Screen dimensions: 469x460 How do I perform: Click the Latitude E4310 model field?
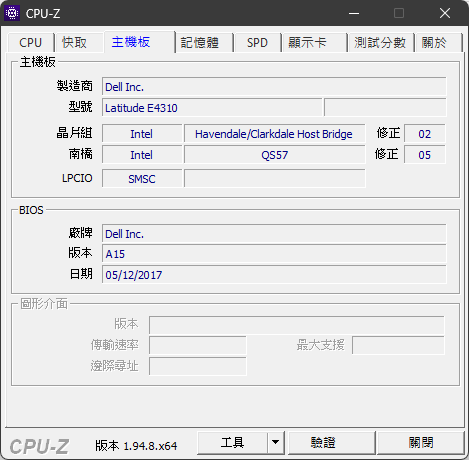tap(212, 108)
